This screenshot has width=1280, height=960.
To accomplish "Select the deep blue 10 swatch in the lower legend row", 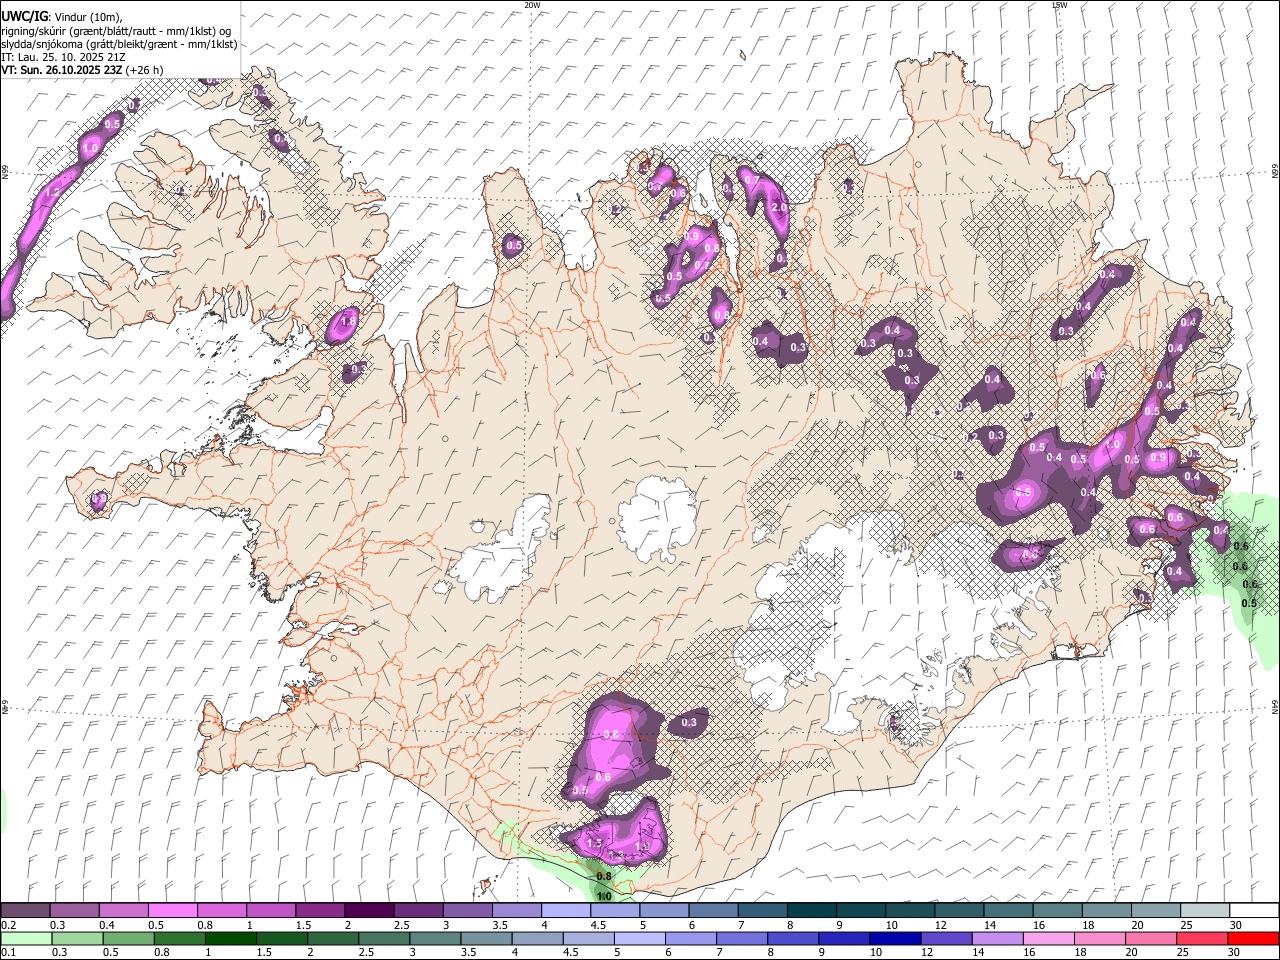I will 895,938.
